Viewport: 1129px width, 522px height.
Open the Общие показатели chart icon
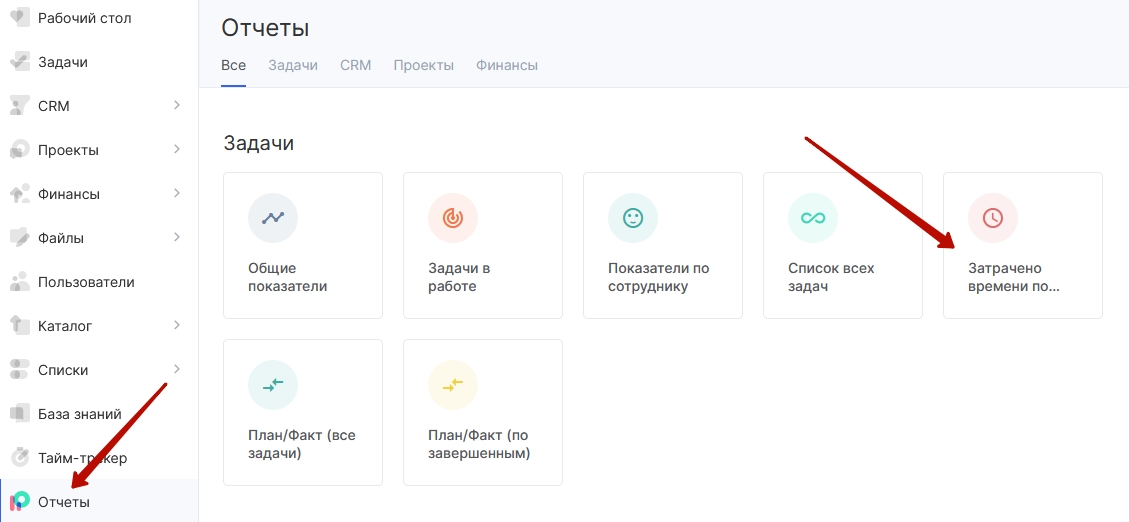click(x=273, y=217)
